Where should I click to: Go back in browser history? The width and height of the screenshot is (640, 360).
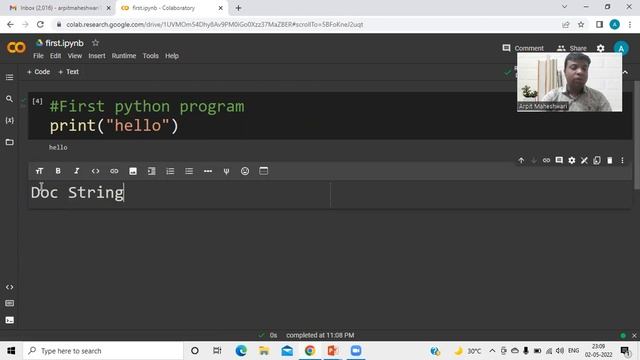(x=10, y=24)
